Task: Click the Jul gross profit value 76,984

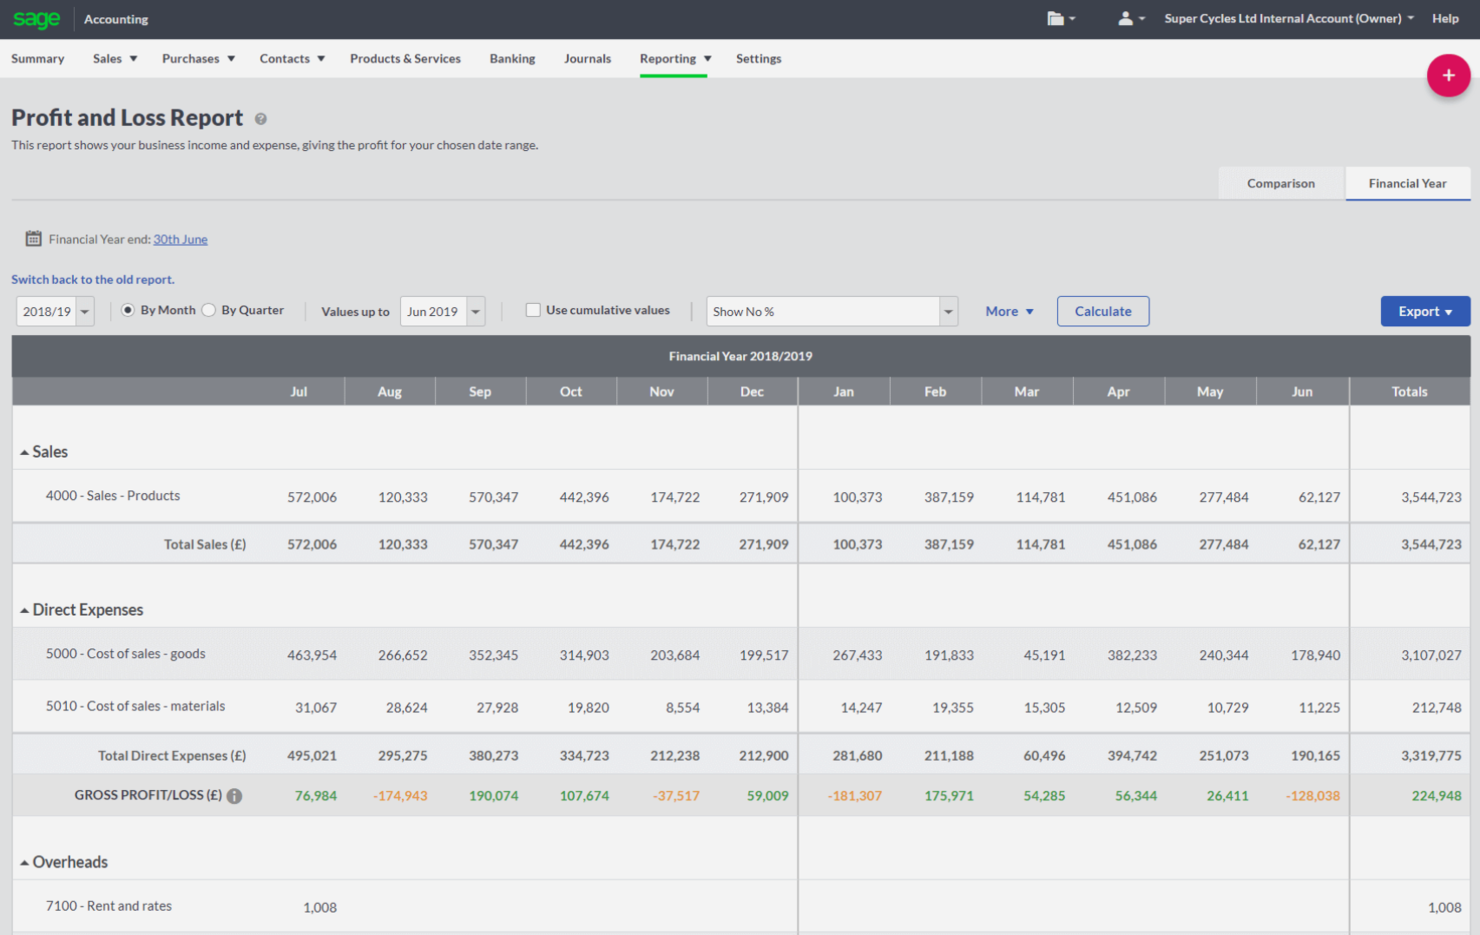Action: (x=316, y=796)
